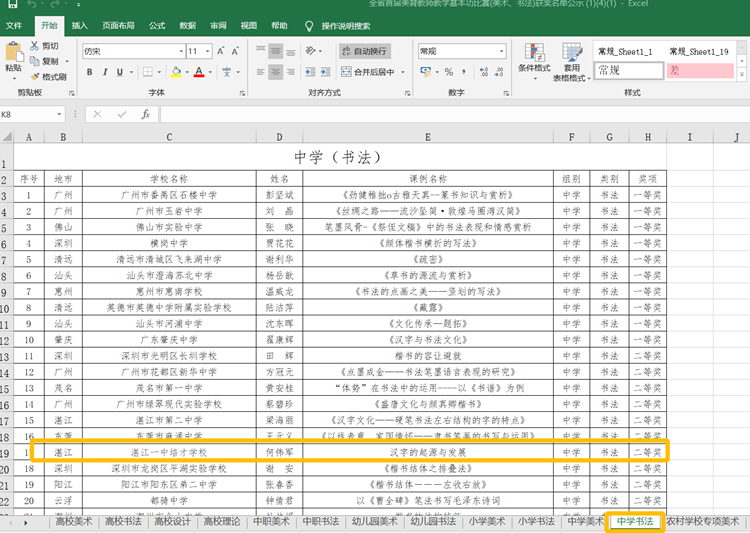The height and width of the screenshot is (533, 750).
Task: Click the Name Box showing K8
Action: [28, 114]
